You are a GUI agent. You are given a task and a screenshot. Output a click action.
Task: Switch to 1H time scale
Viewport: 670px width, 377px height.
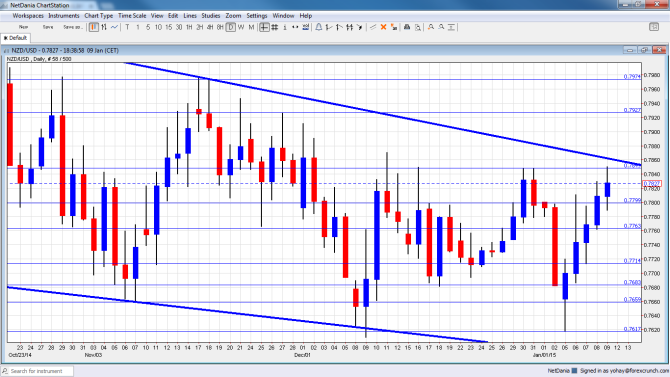pos(189,27)
